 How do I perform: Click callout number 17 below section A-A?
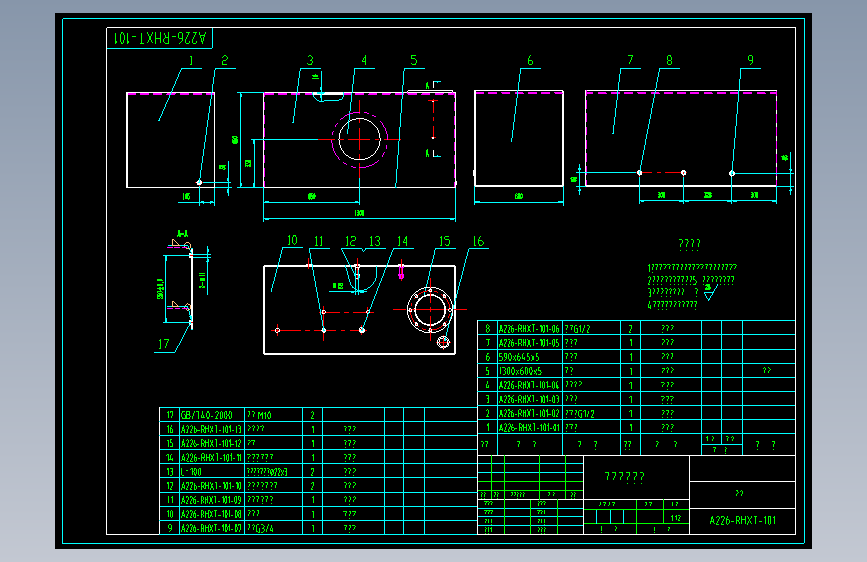164,344
